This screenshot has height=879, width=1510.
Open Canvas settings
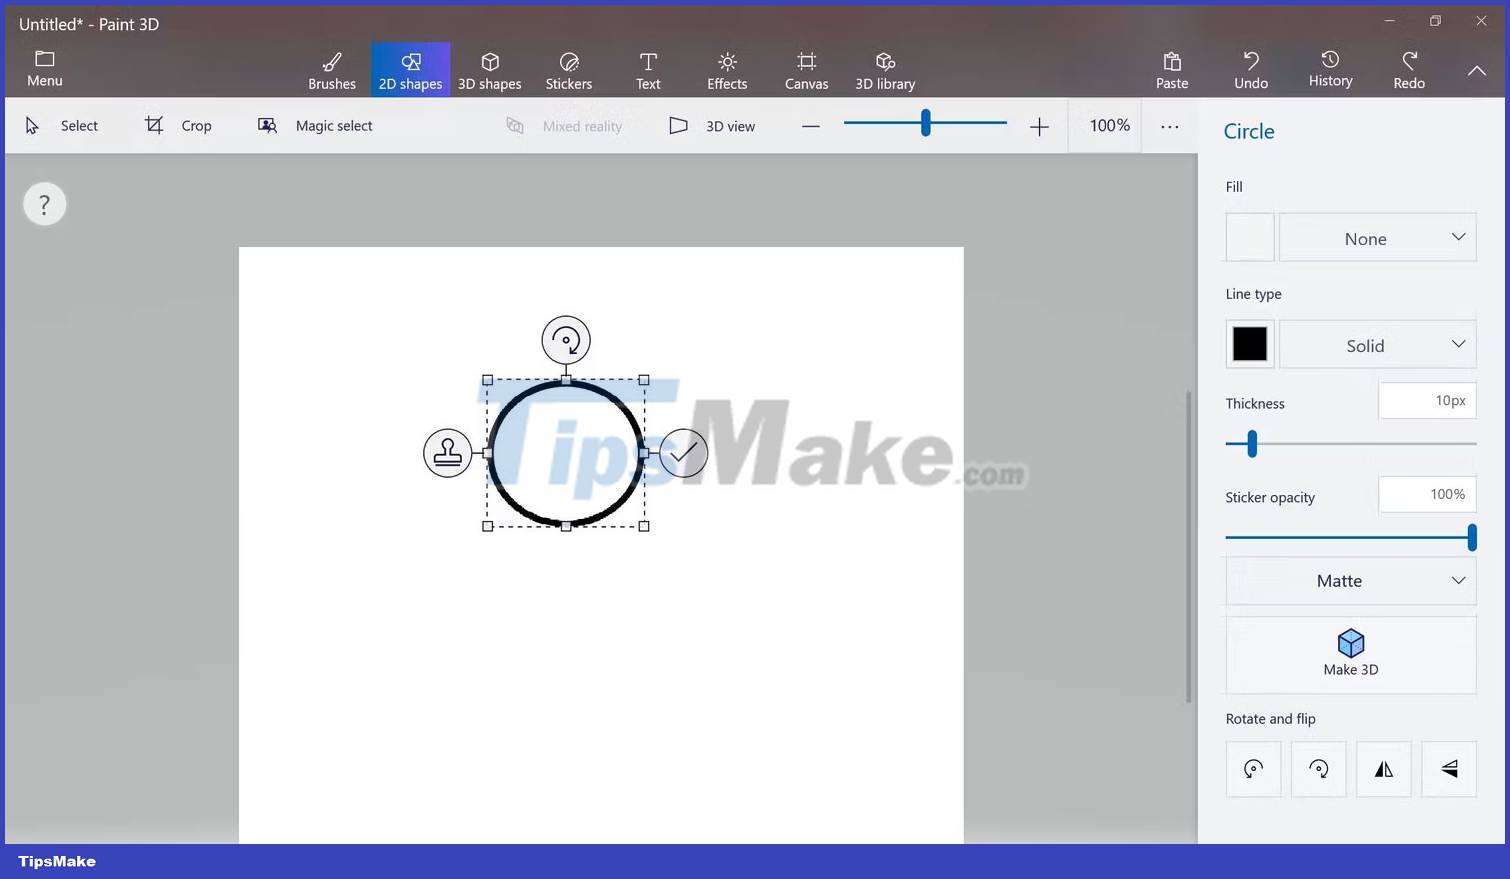806,70
